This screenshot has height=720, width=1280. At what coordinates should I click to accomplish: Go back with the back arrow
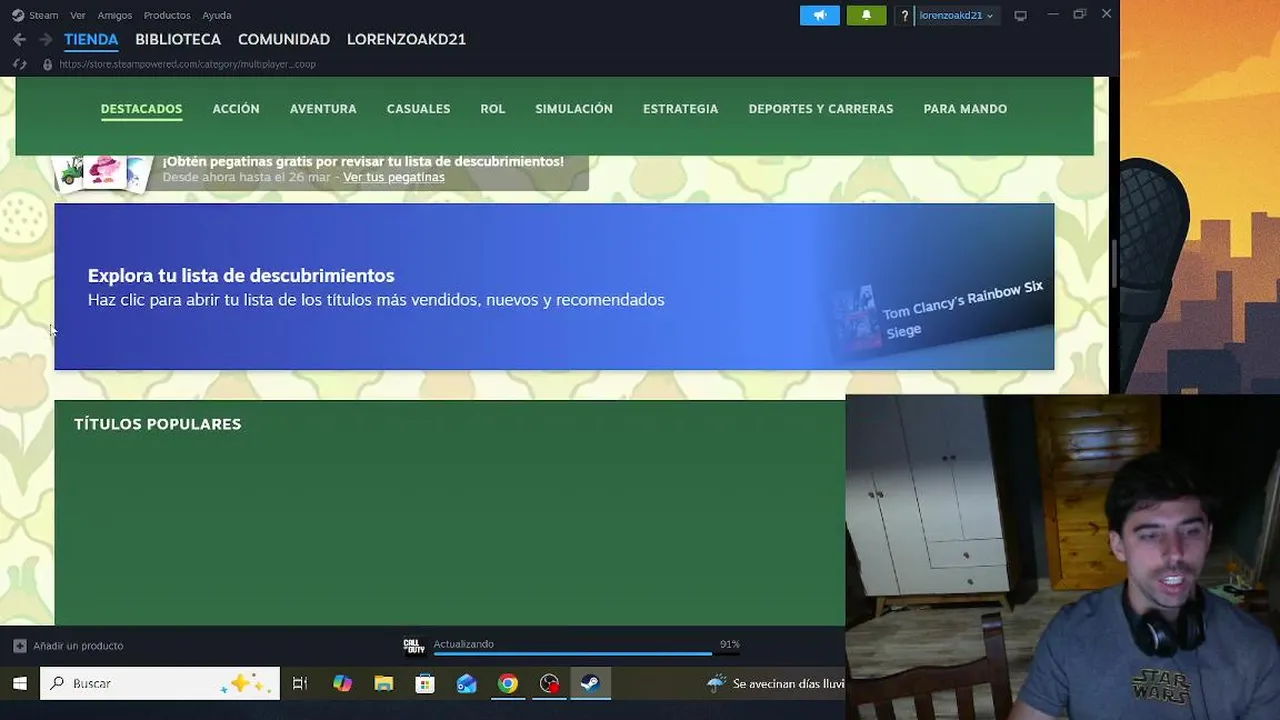(x=19, y=39)
